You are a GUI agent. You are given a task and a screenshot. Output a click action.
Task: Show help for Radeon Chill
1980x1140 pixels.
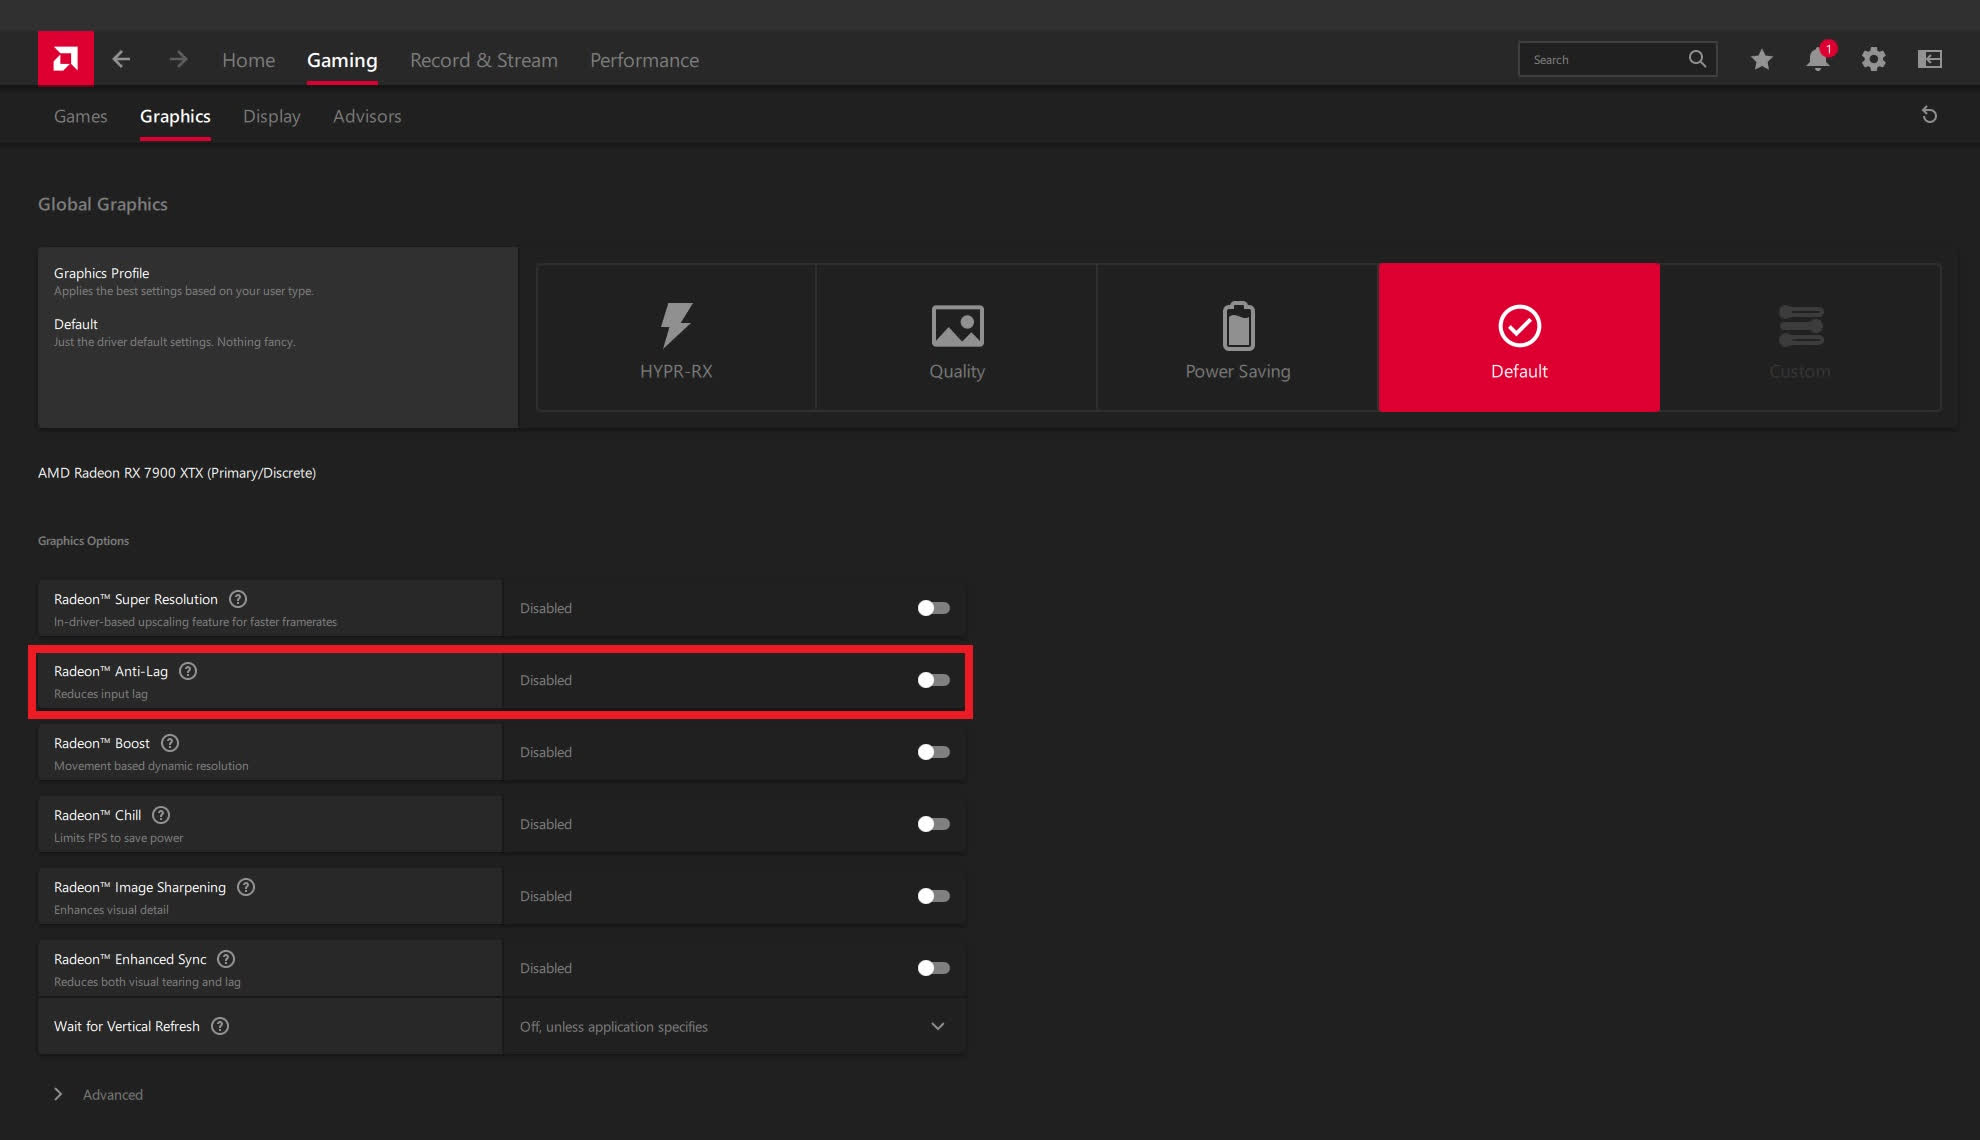161,815
